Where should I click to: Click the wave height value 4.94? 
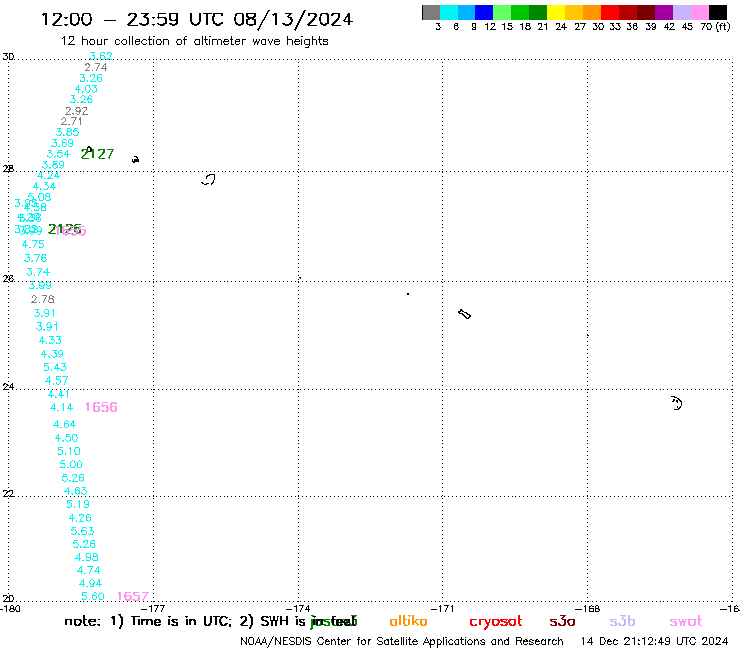[x=91, y=583]
